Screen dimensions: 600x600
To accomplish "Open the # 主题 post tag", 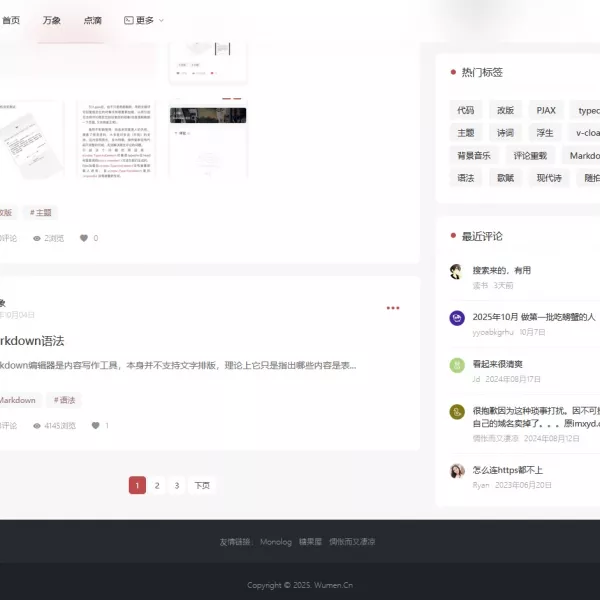I will [41, 212].
